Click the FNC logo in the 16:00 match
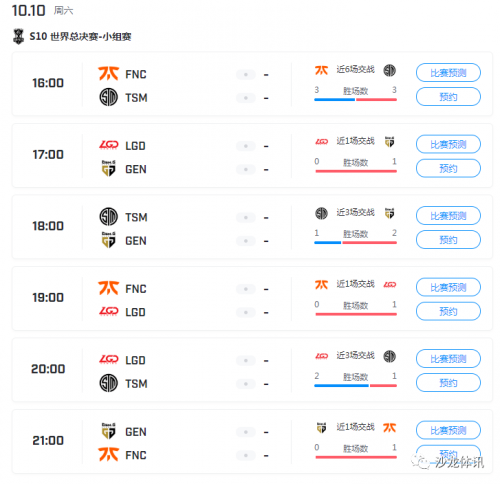 point(108,74)
